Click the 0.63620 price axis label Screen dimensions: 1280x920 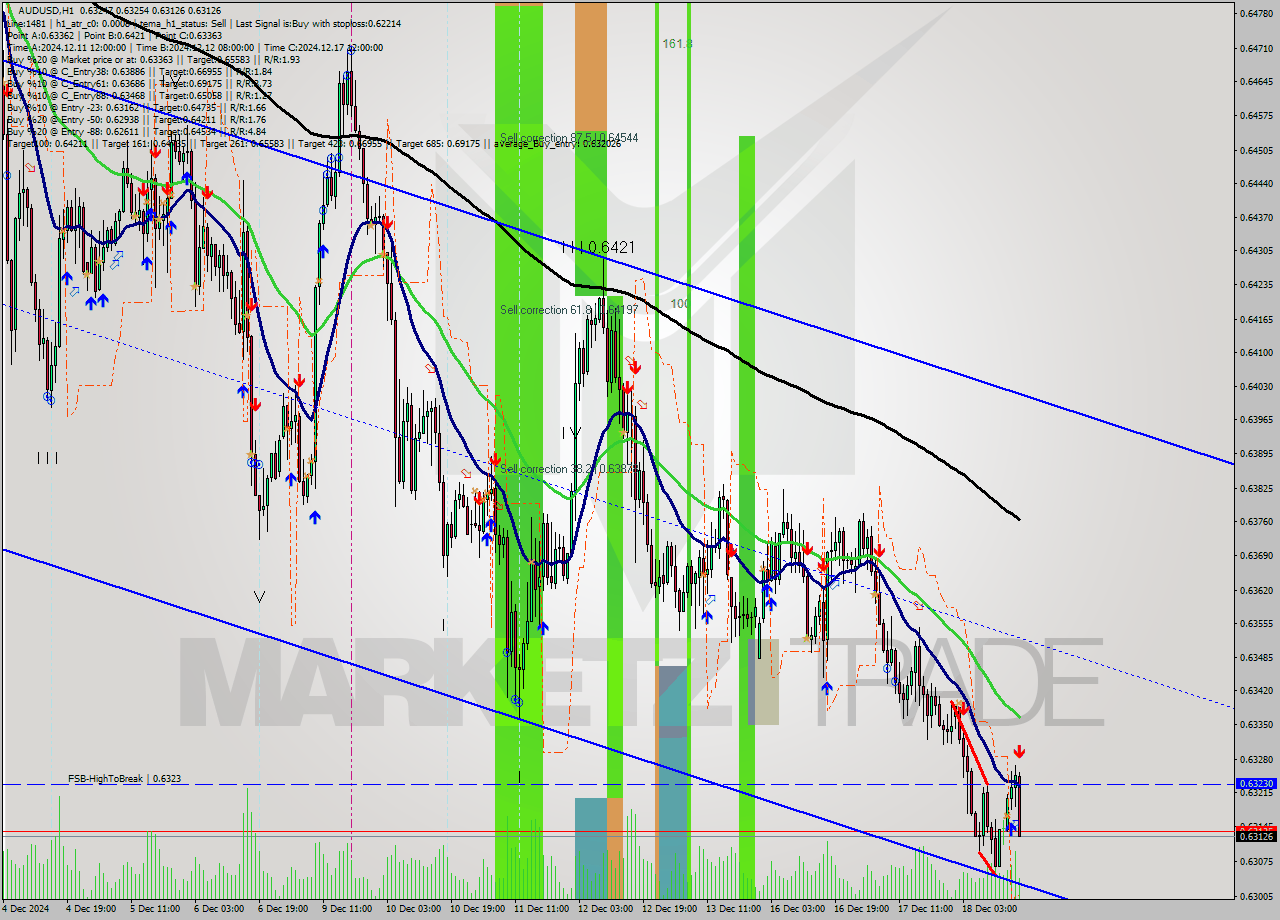tap(1257, 591)
